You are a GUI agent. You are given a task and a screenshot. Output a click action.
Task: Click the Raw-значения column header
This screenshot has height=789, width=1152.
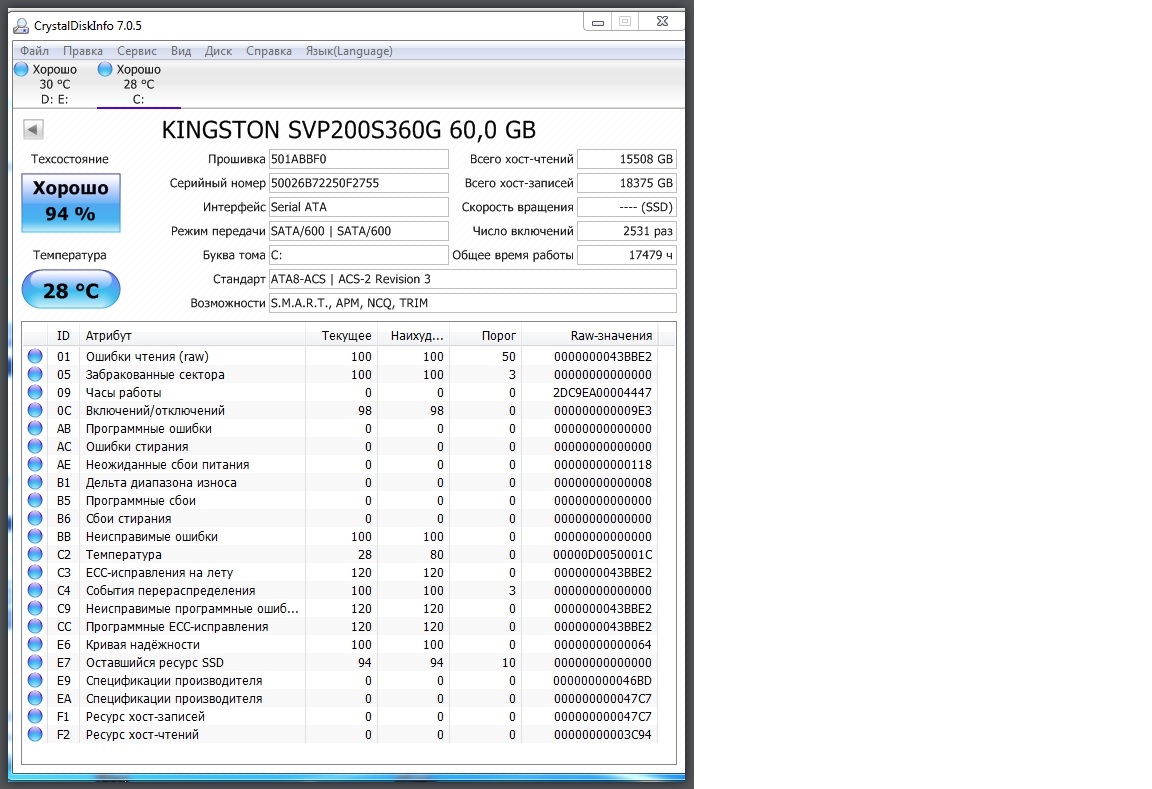pyautogui.click(x=590, y=336)
